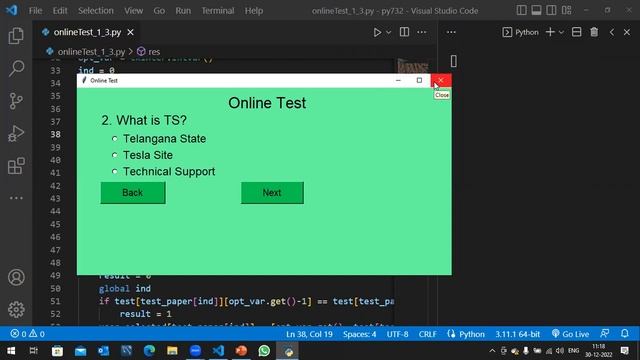
Task: Change end of line sequence CRLF
Action: point(428,334)
